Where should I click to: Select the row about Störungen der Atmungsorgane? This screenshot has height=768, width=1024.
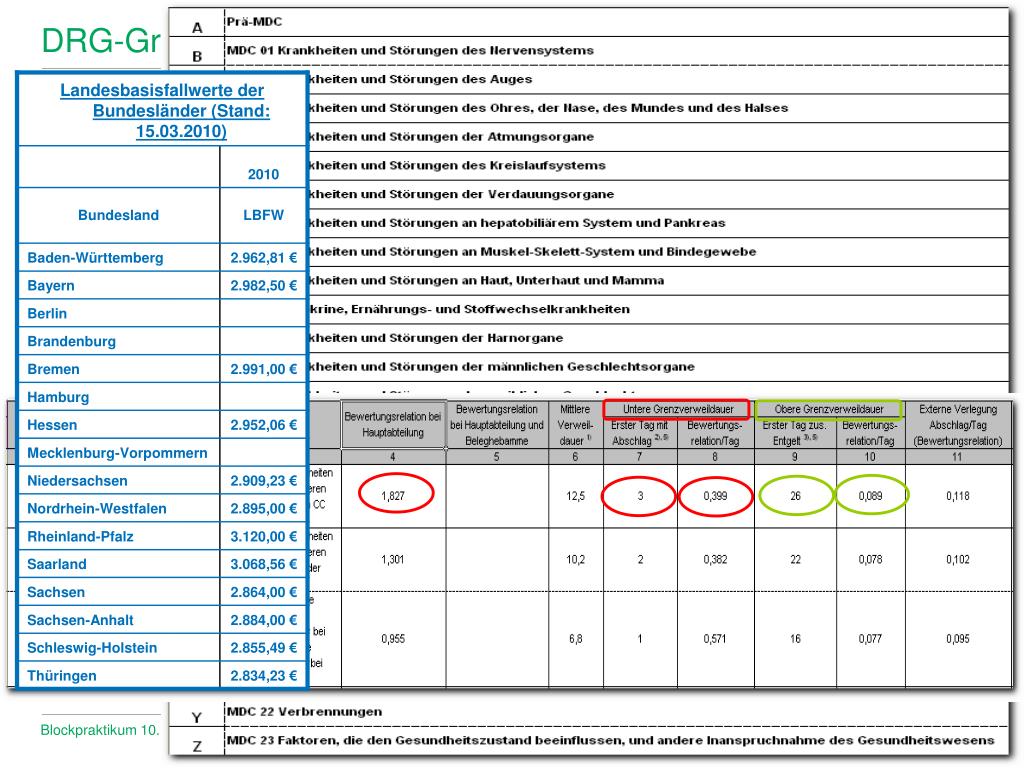click(658, 136)
